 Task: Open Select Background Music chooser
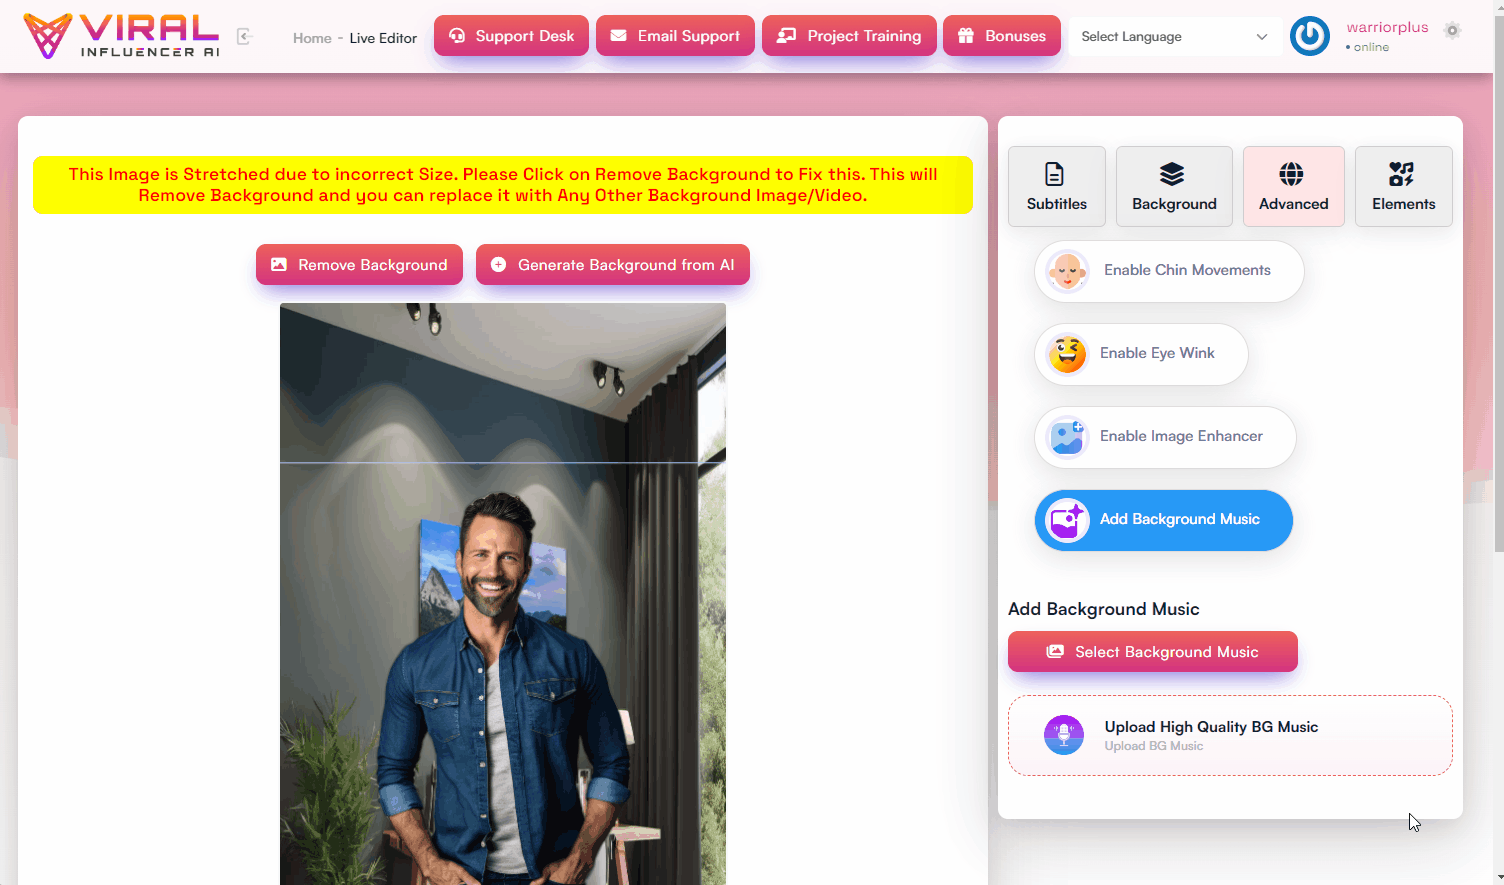click(1152, 652)
